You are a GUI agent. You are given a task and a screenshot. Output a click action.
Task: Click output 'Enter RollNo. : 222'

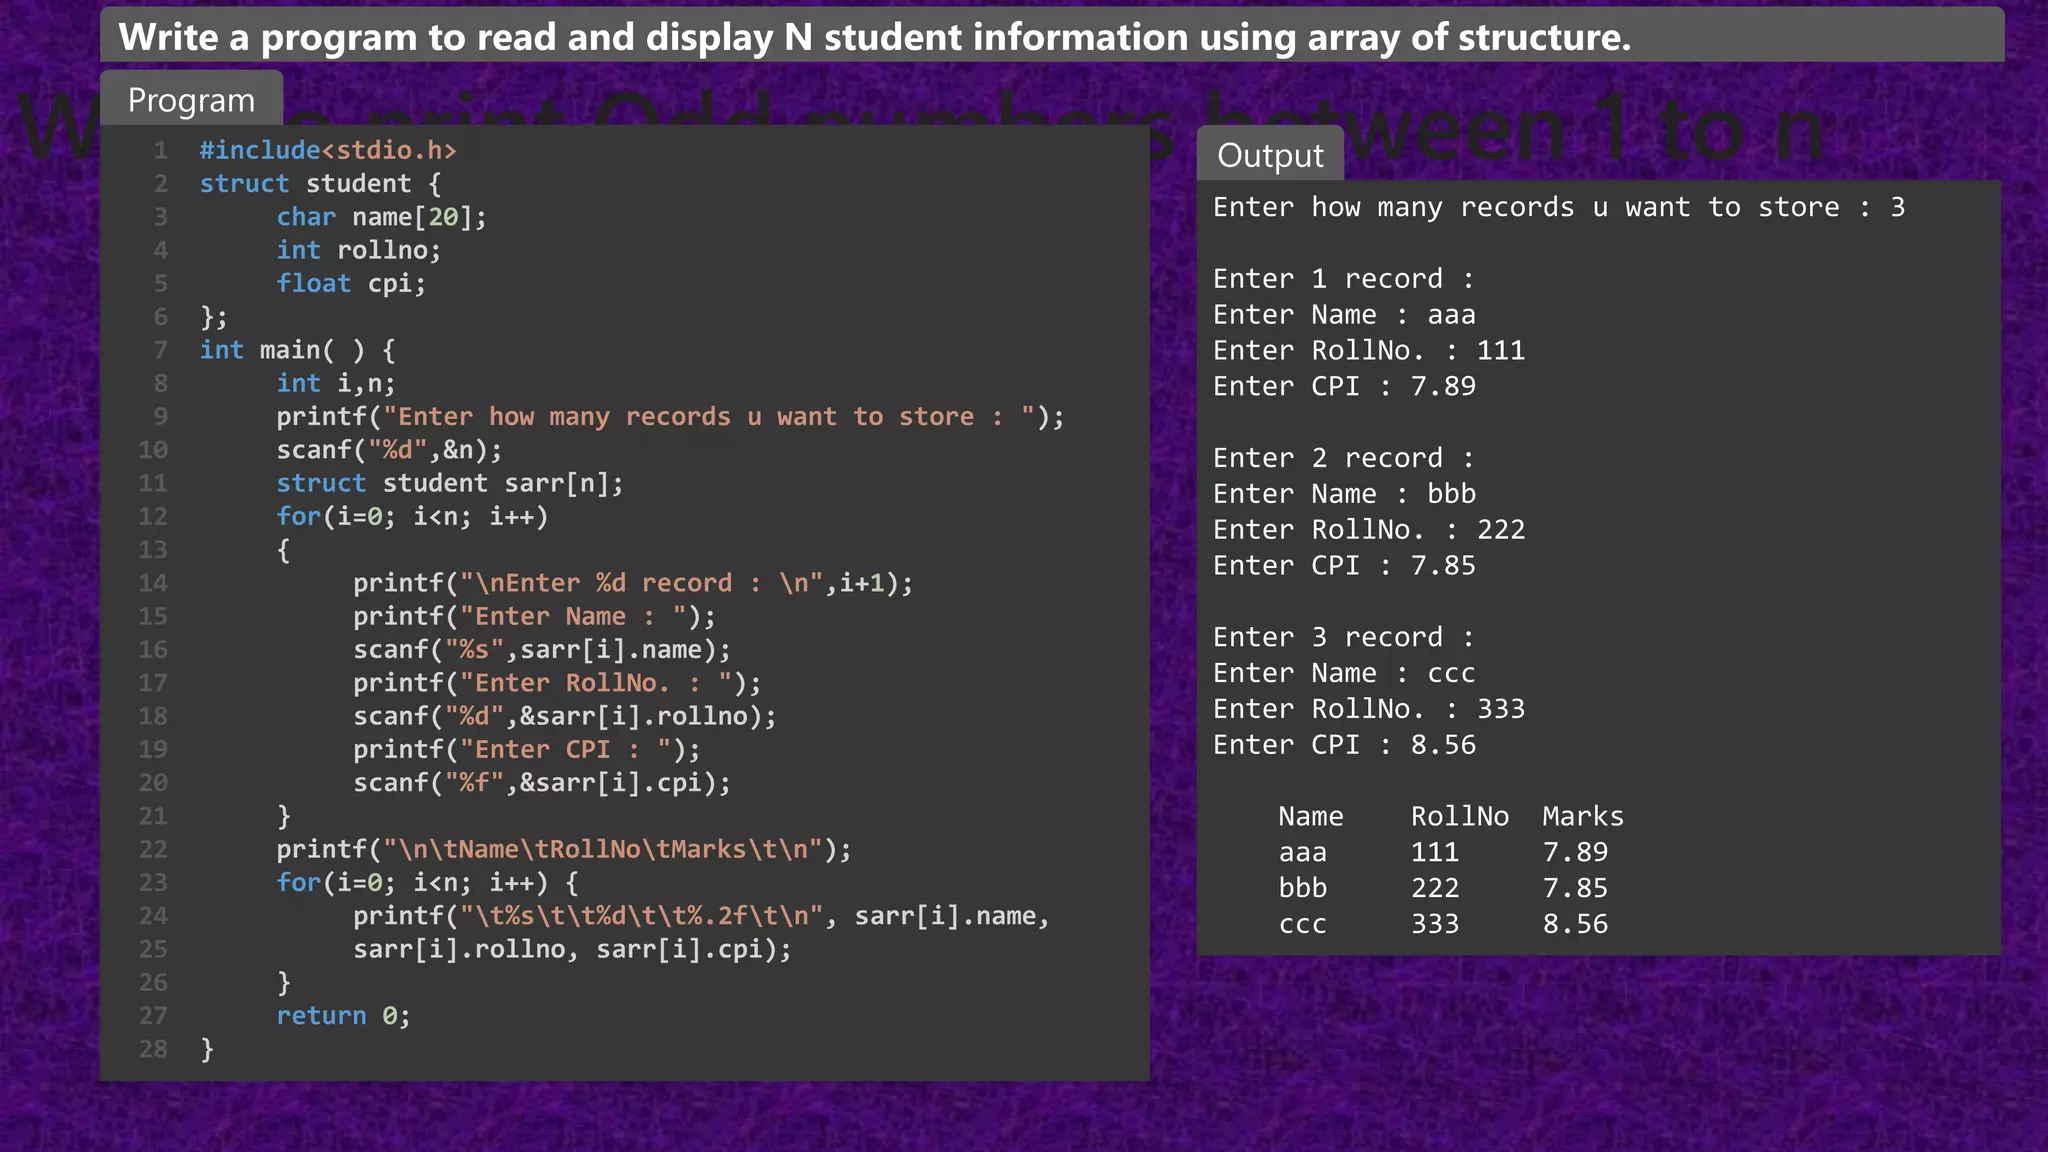click(1369, 529)
